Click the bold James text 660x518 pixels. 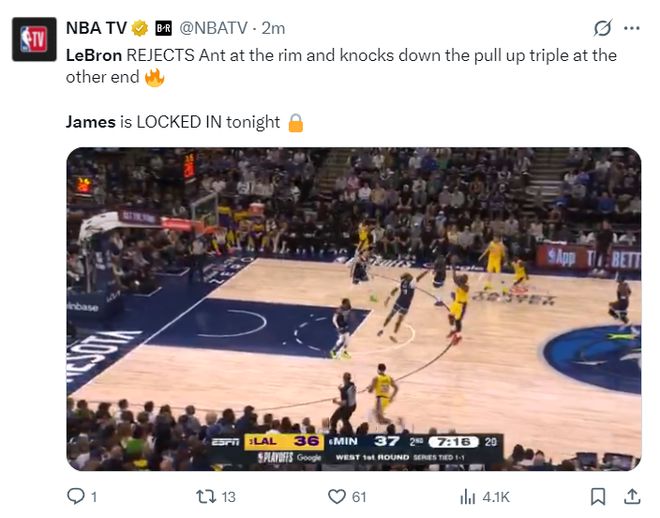pos(90,122)
